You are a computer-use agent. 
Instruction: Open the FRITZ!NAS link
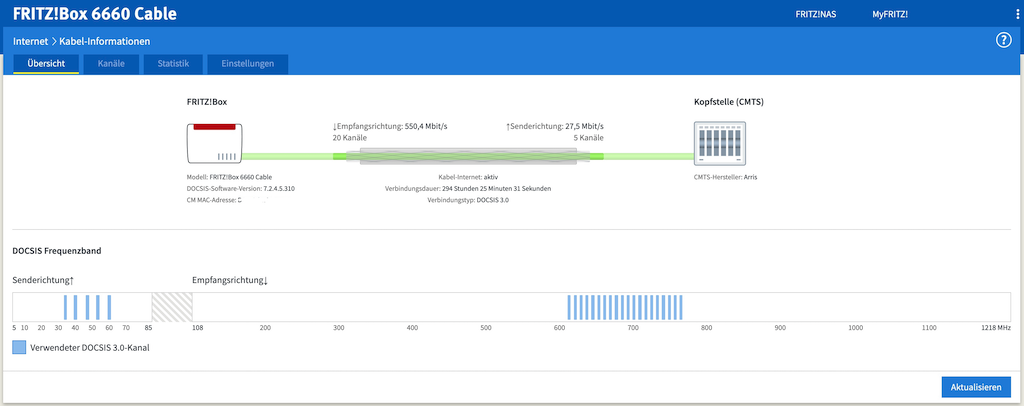point(815,14)
